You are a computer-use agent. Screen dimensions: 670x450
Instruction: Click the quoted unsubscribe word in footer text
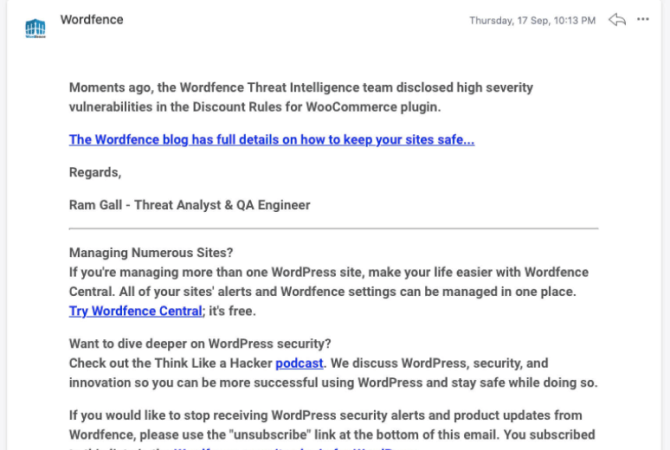point(270,435)
